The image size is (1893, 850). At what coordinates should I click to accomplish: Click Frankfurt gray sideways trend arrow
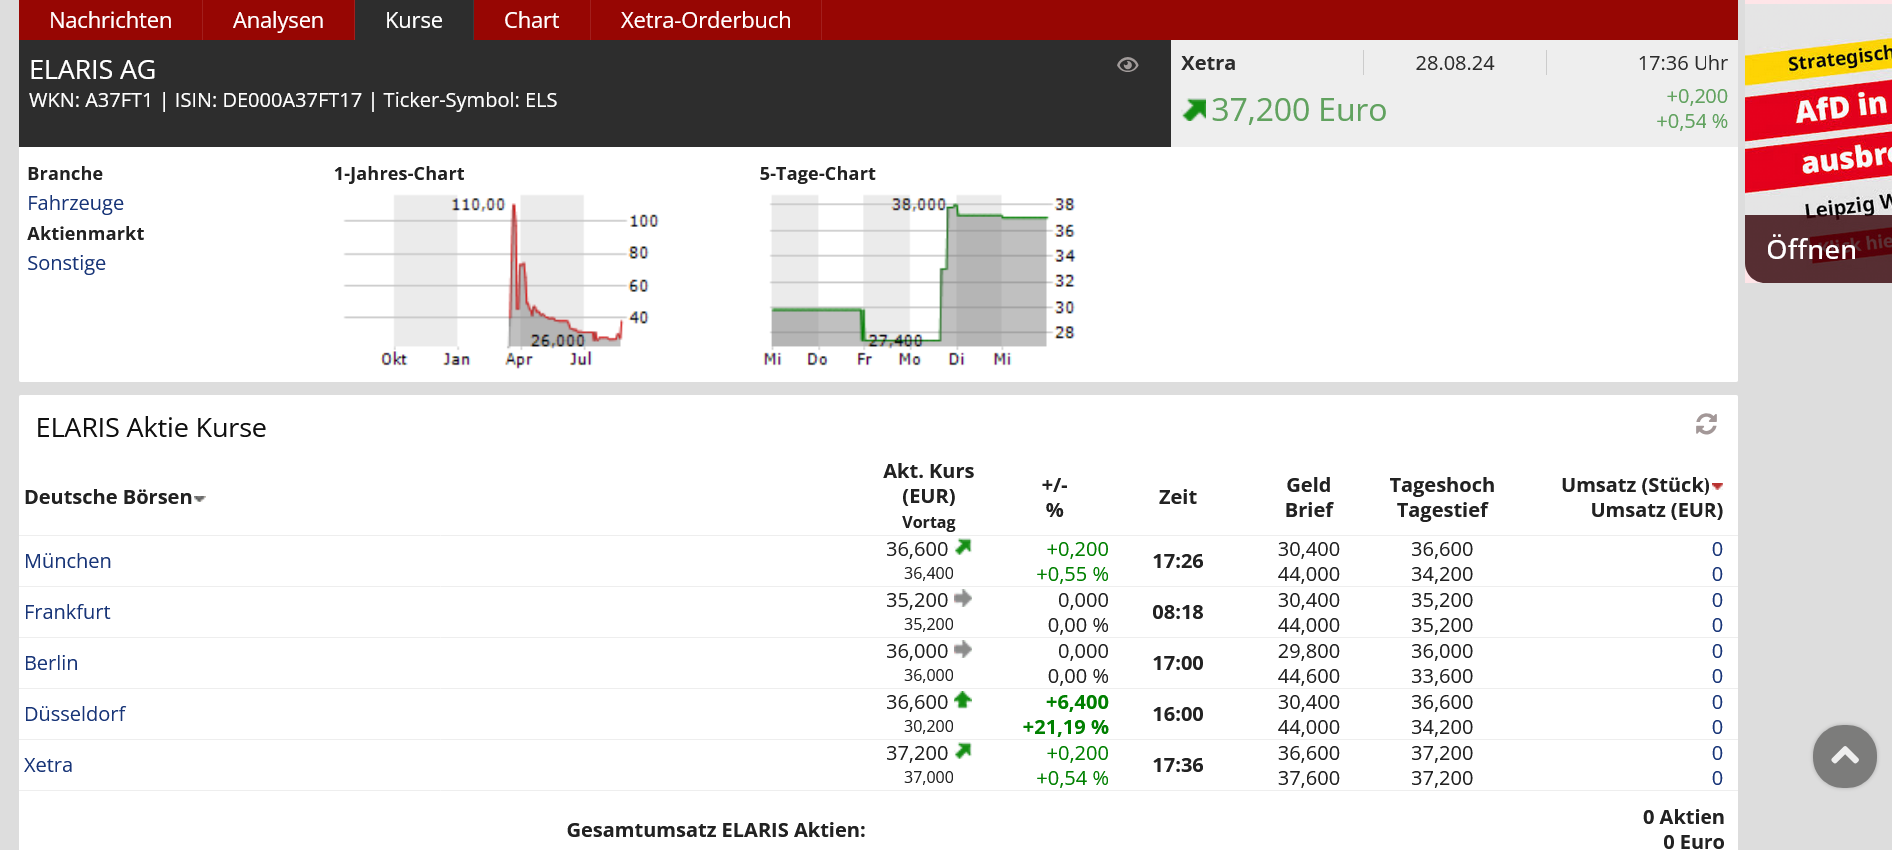click(963, 598)
